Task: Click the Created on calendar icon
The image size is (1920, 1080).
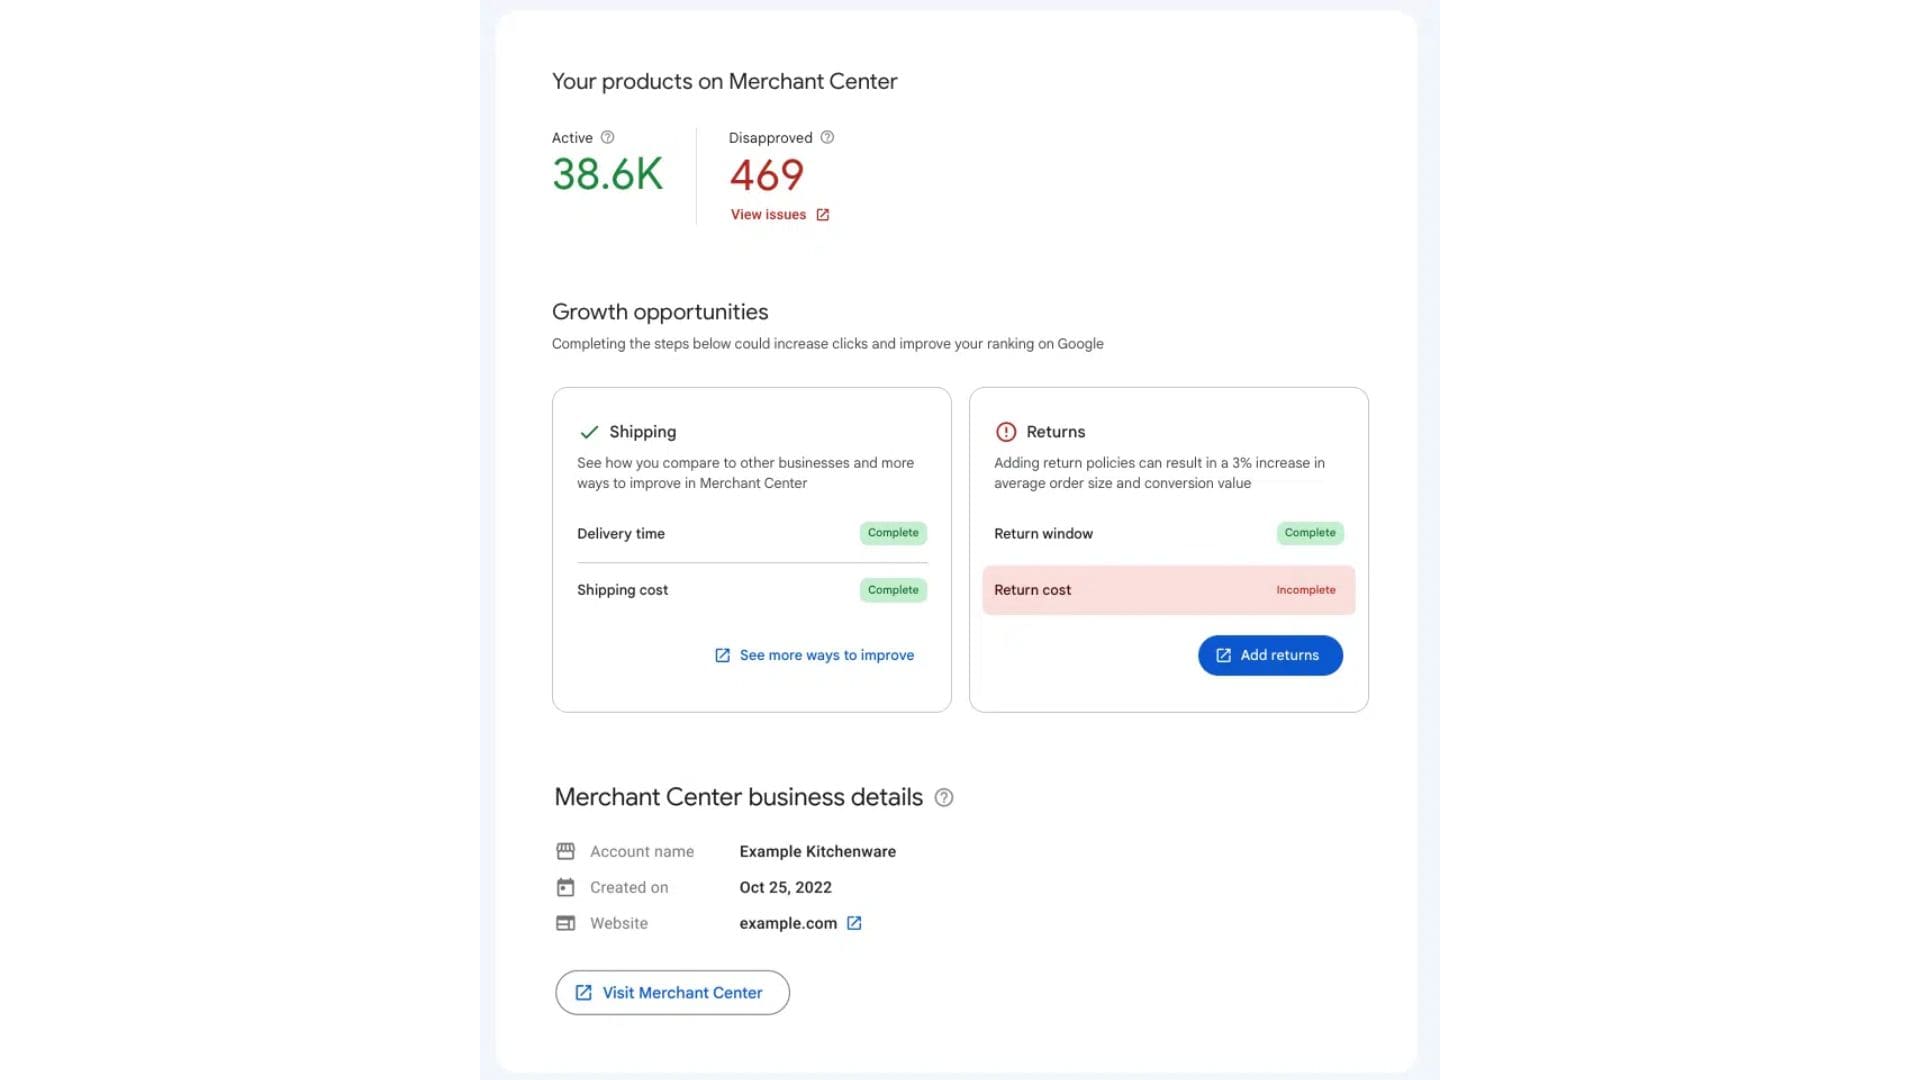Action: 565,887
